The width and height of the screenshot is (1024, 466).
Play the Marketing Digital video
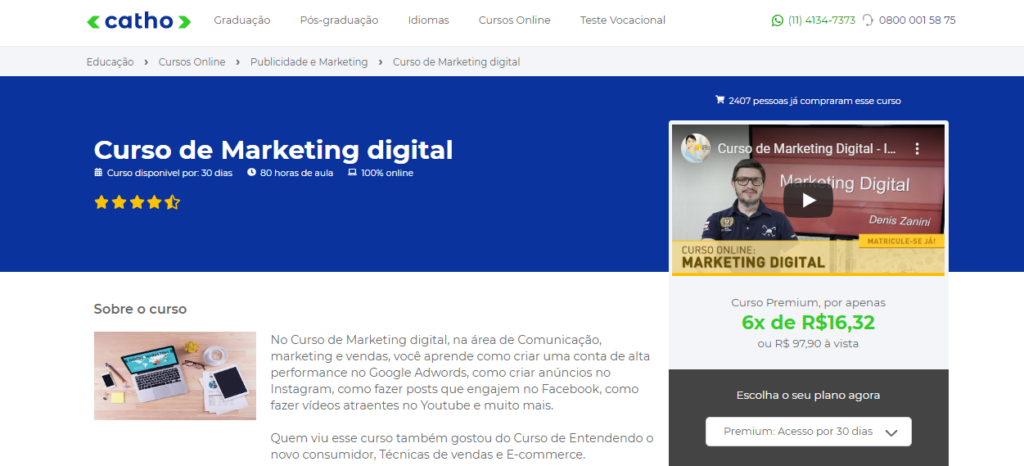coord(808,200)
